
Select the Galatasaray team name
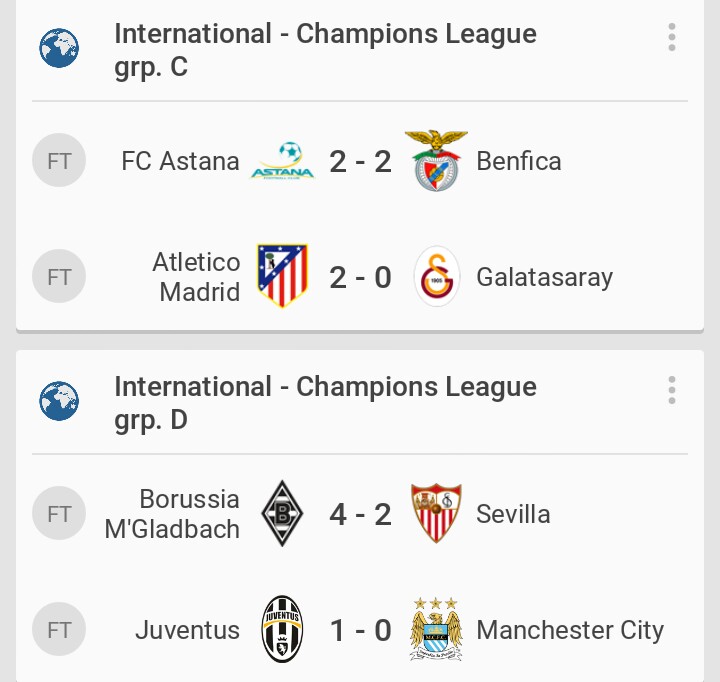544,277
